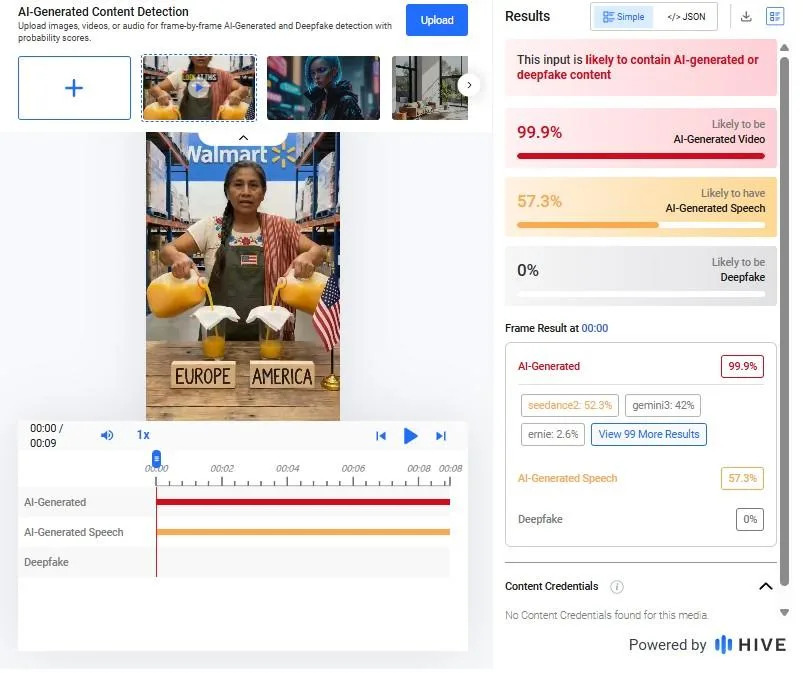
Task: Click the 0% deepfake frame score badge
Action: (750, 519)
